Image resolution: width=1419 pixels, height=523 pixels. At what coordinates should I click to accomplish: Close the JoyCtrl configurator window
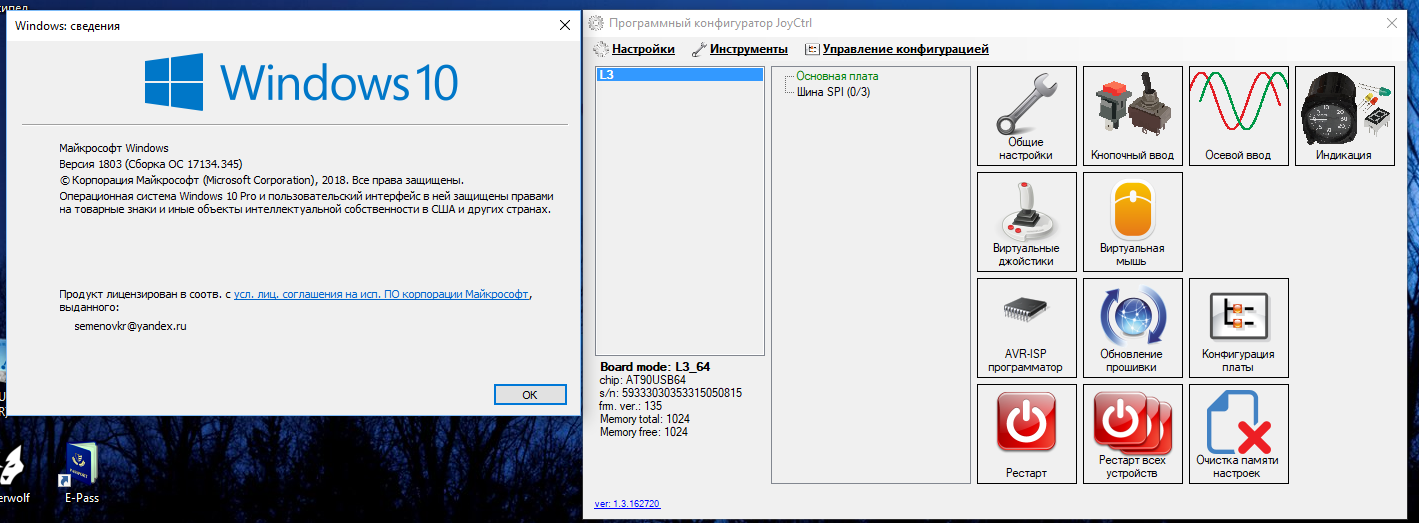[x=1390, y=22]
